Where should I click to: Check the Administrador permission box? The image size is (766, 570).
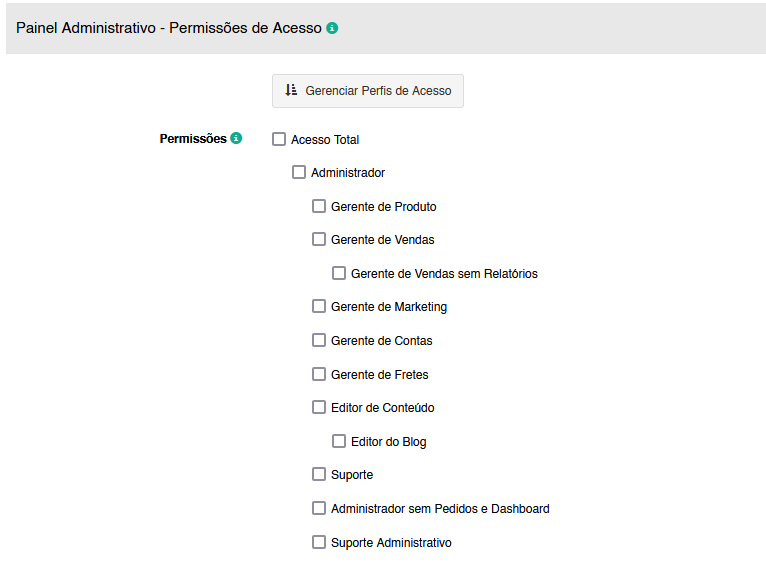[299, 172]
